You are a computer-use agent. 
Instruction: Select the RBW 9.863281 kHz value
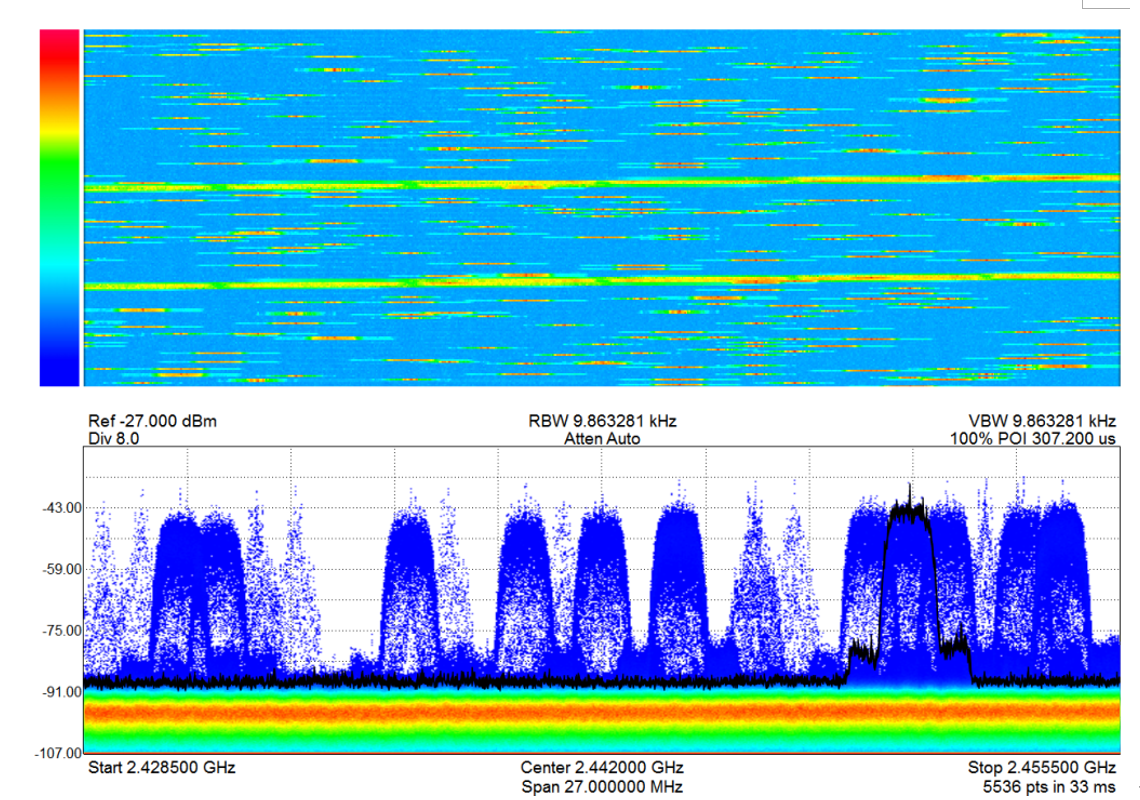602,421
